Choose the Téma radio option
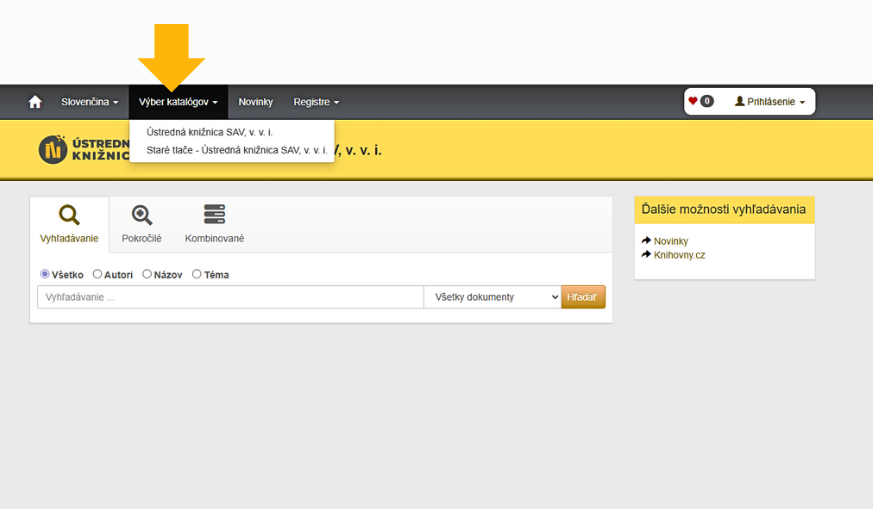Image resolution: width=873 pixels, height=509 pixels. pyautogui.click(x=197, y=274)
